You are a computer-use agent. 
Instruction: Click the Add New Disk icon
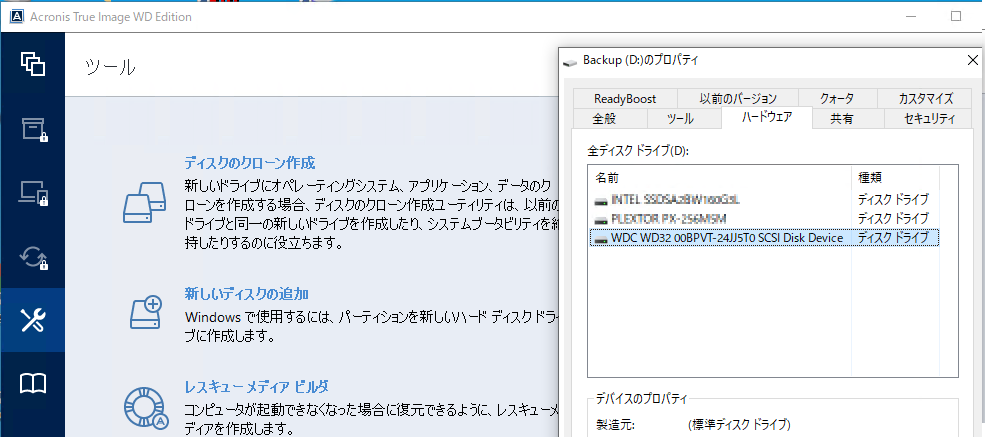pyautogui.click(x=146, y=313)
